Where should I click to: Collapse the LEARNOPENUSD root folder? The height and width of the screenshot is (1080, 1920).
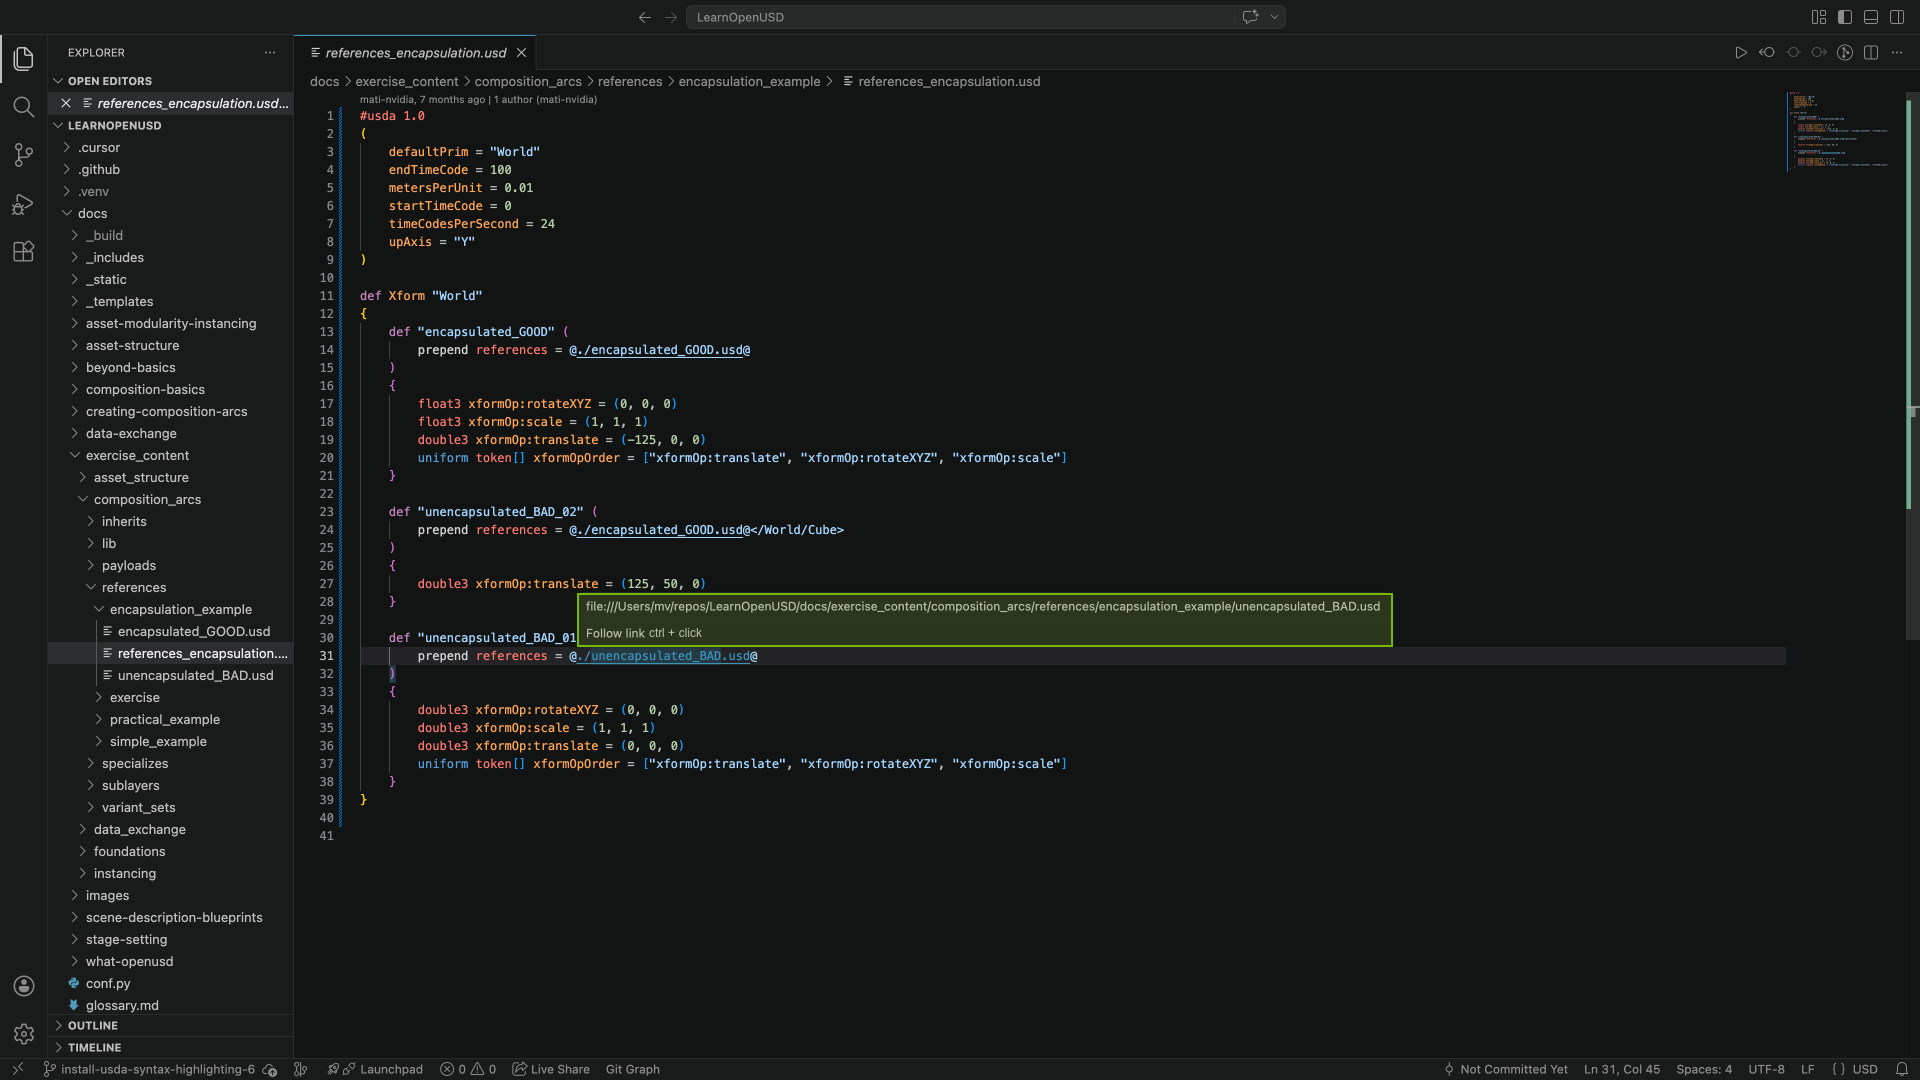click(x=171, y=126)
